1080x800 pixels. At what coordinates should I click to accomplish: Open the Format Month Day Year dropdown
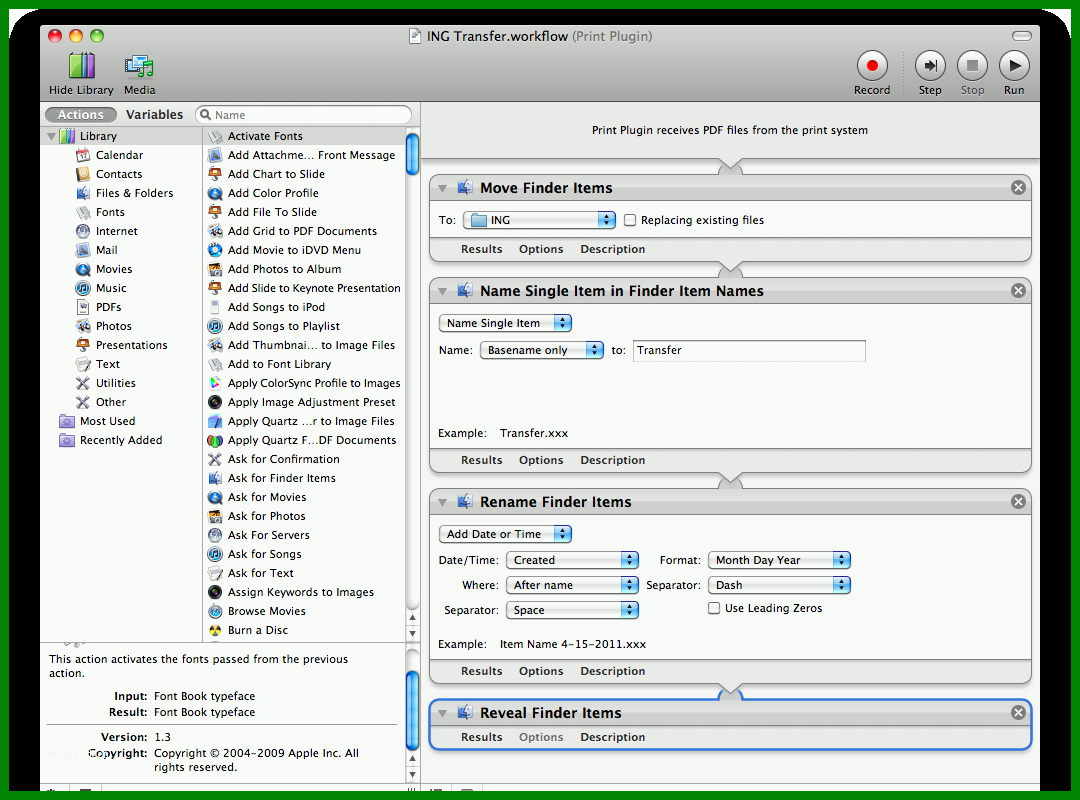(780, 560)
